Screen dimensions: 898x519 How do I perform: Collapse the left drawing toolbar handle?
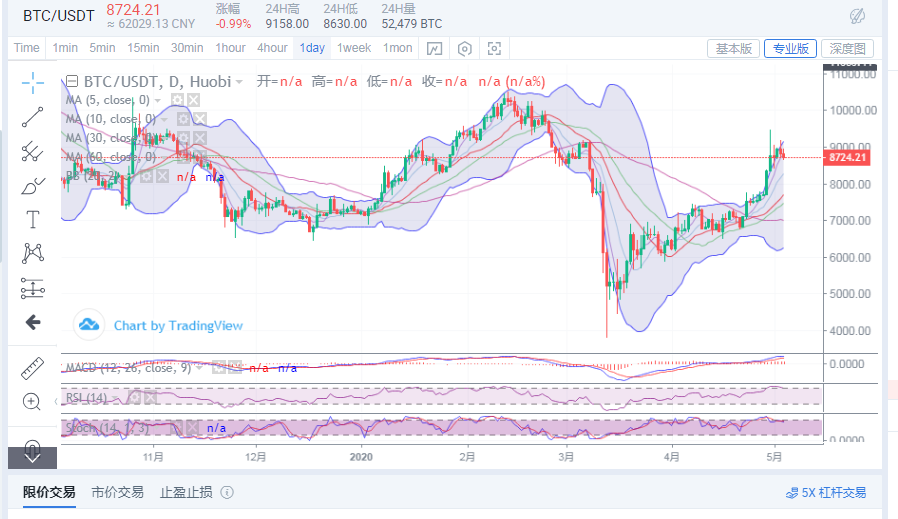(x=56, y=402)
